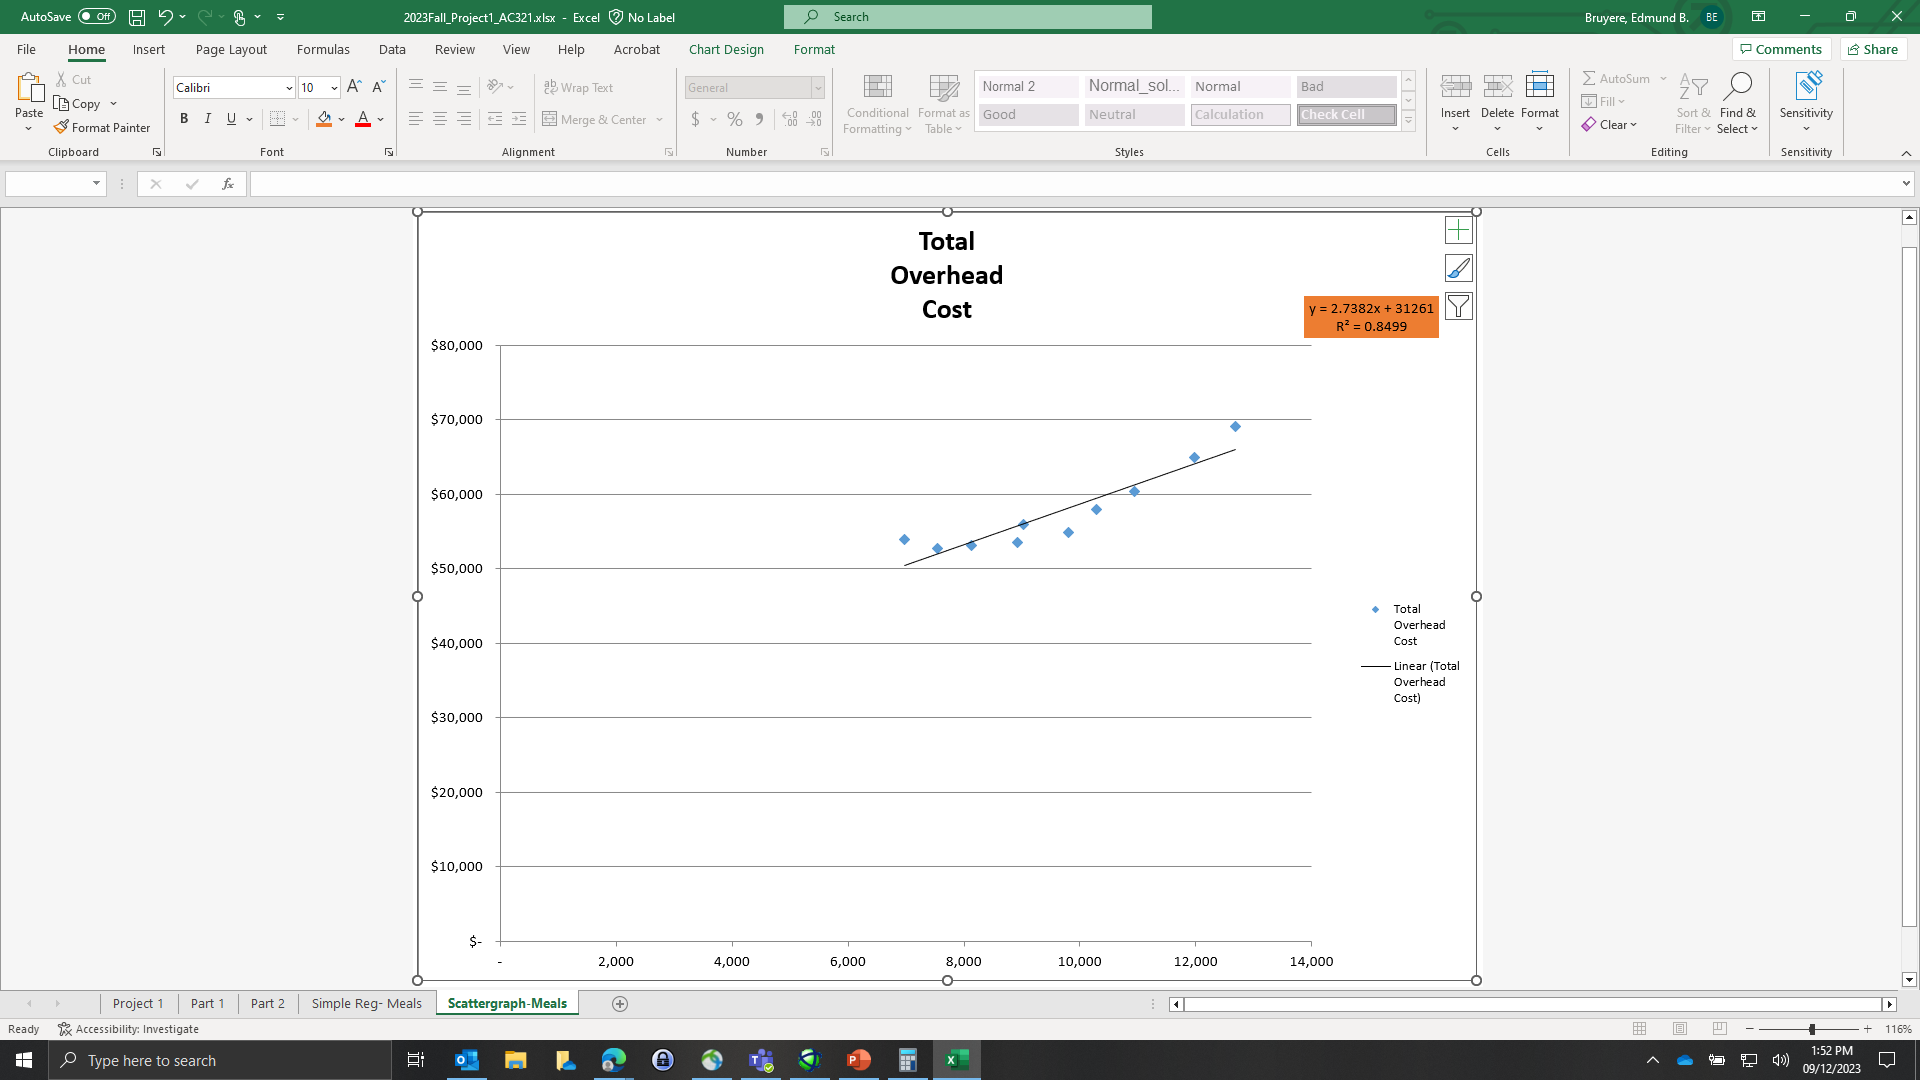Viewport: 1920px width, 1080px height.
Task: Click the Share button
Action: pyautogui.click(x=1873, y=49)
